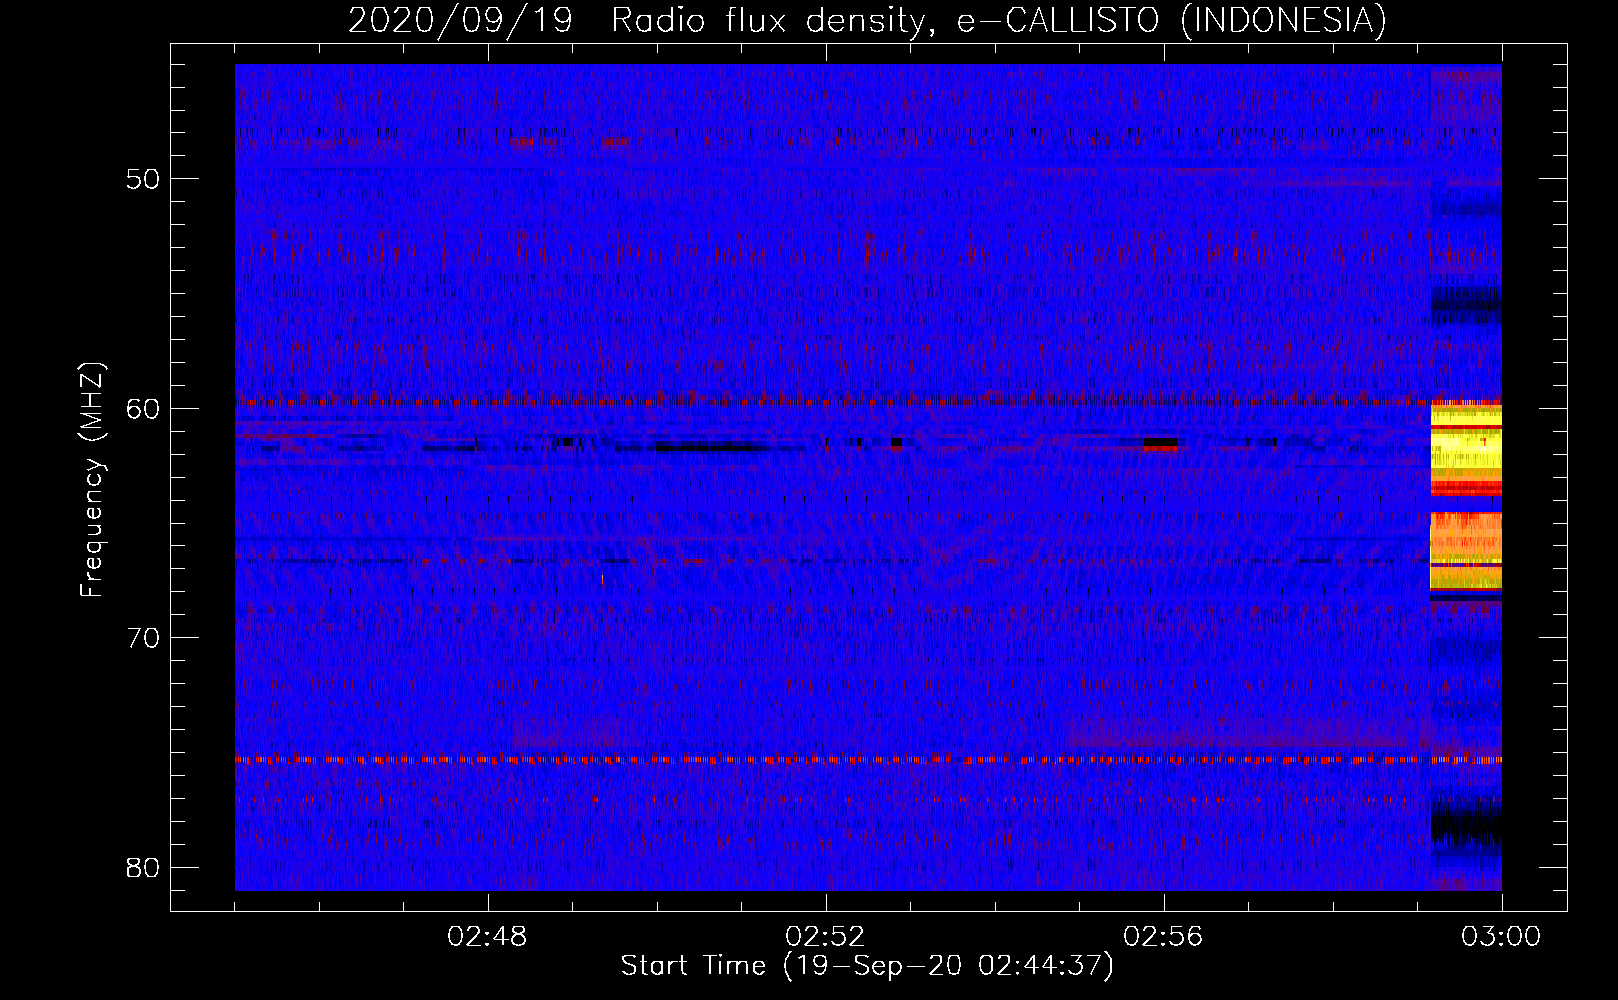Screen dimensions: 1618x1000
Task: Click the red-black blob near 02:56 at 61.5 MHz
Action: pos(1161,444)
